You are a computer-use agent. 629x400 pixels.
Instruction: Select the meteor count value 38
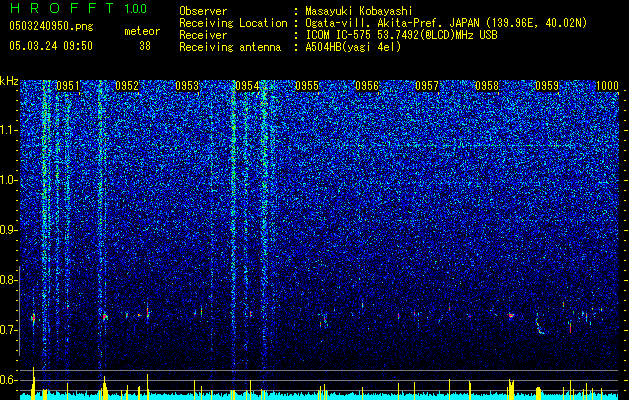(x=145, y=46)
